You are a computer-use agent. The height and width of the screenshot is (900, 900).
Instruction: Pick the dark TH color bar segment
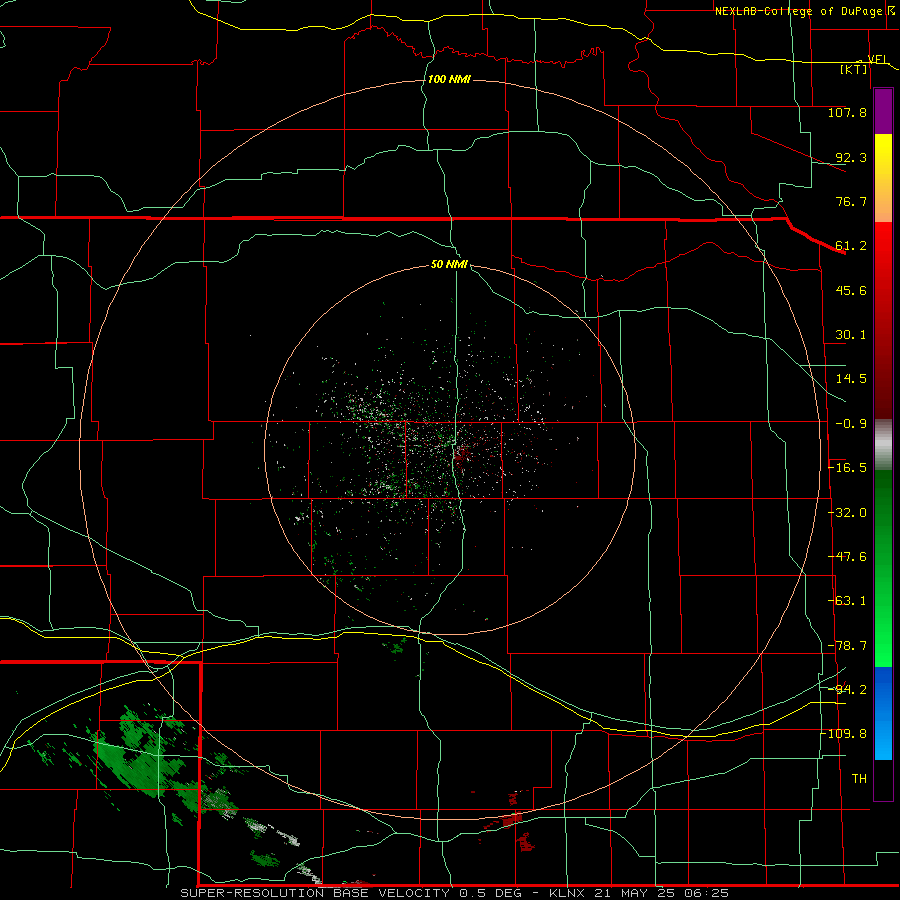point(883,779)
